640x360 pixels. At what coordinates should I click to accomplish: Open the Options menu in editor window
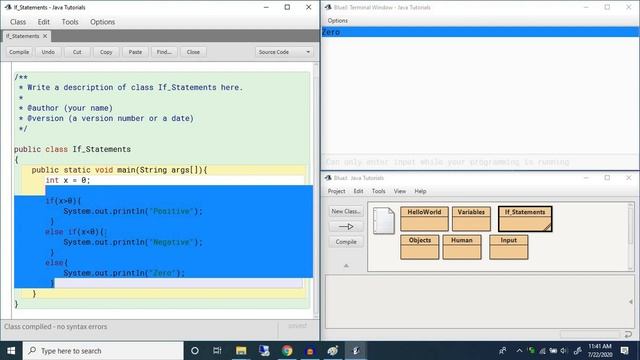(x=102, y=22)
